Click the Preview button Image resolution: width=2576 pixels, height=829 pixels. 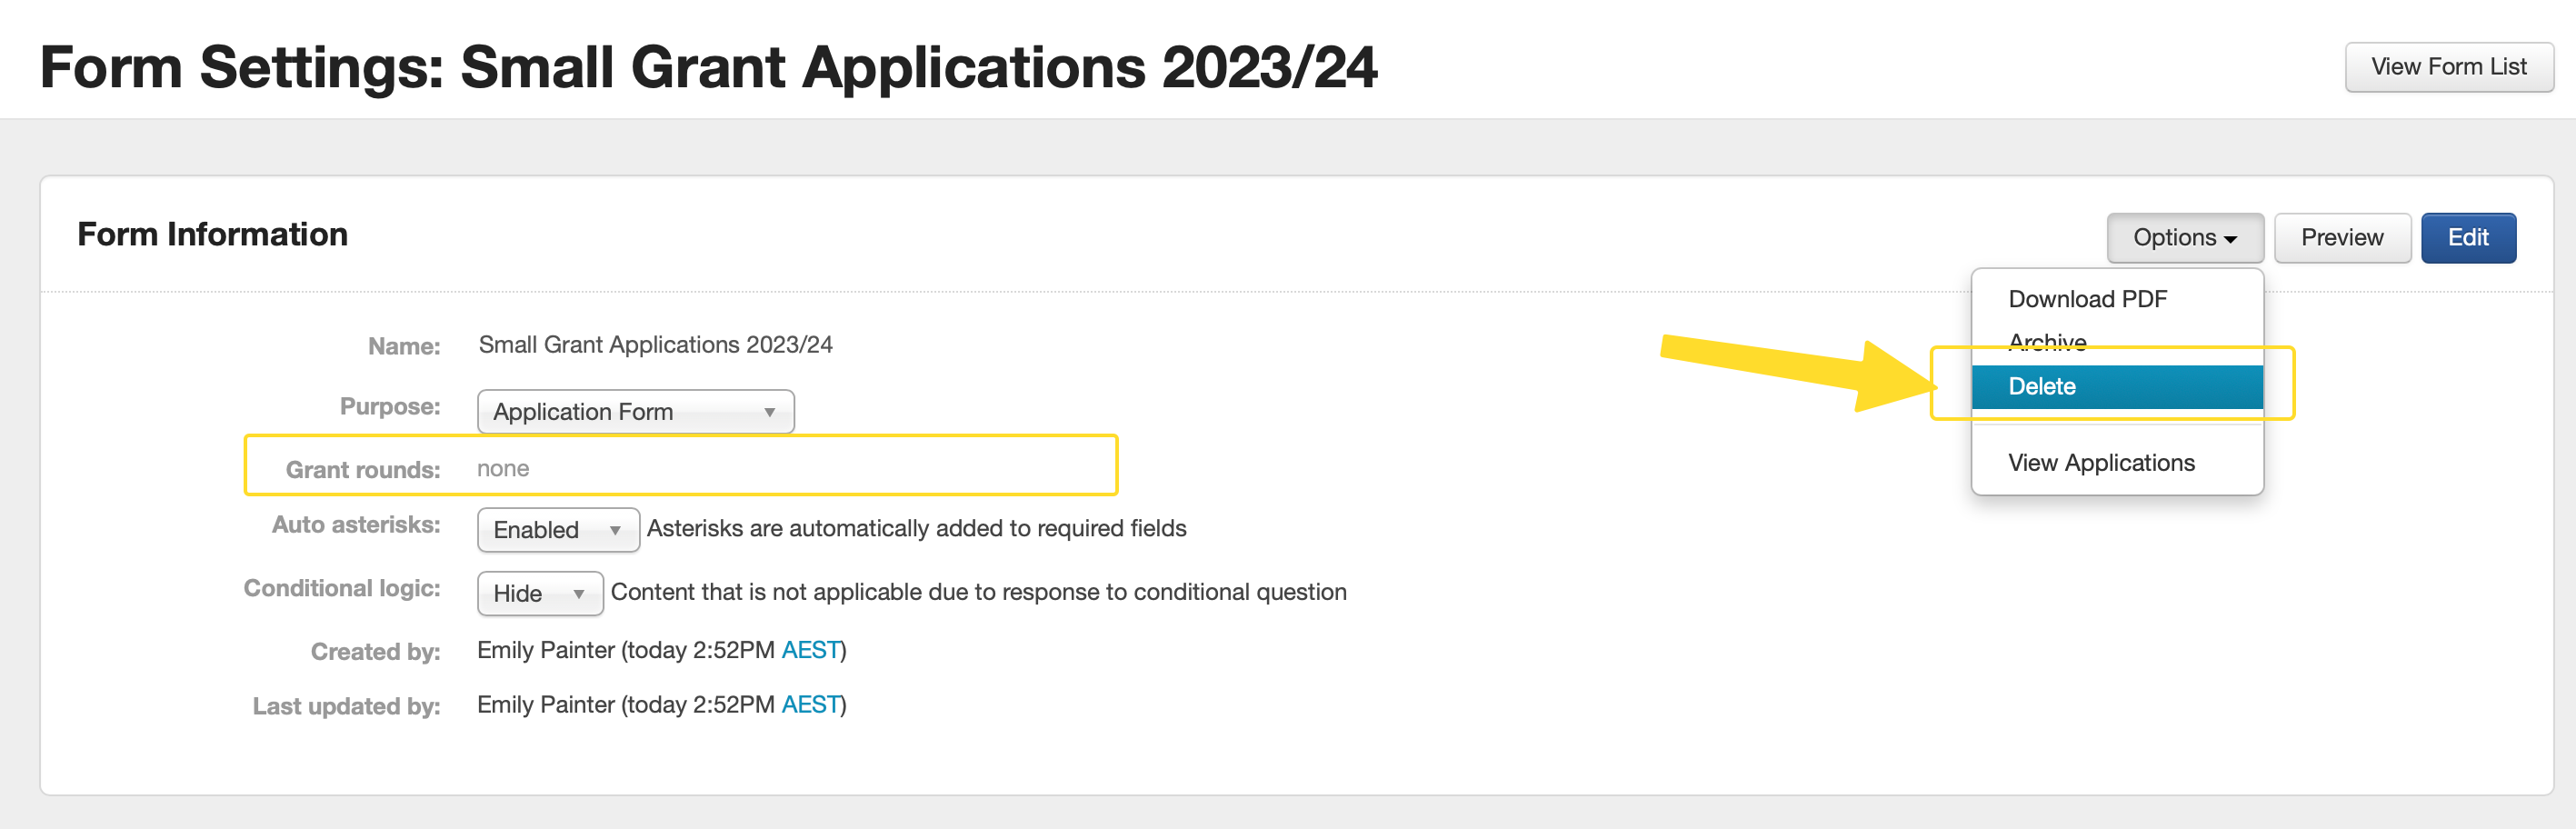2341,238
